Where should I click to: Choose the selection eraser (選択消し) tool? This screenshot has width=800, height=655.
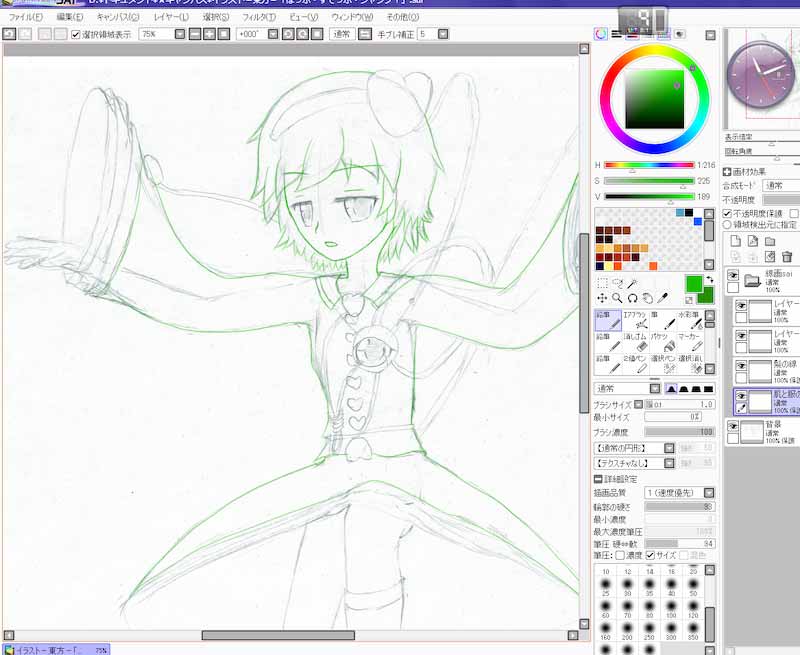coord(689,364)
